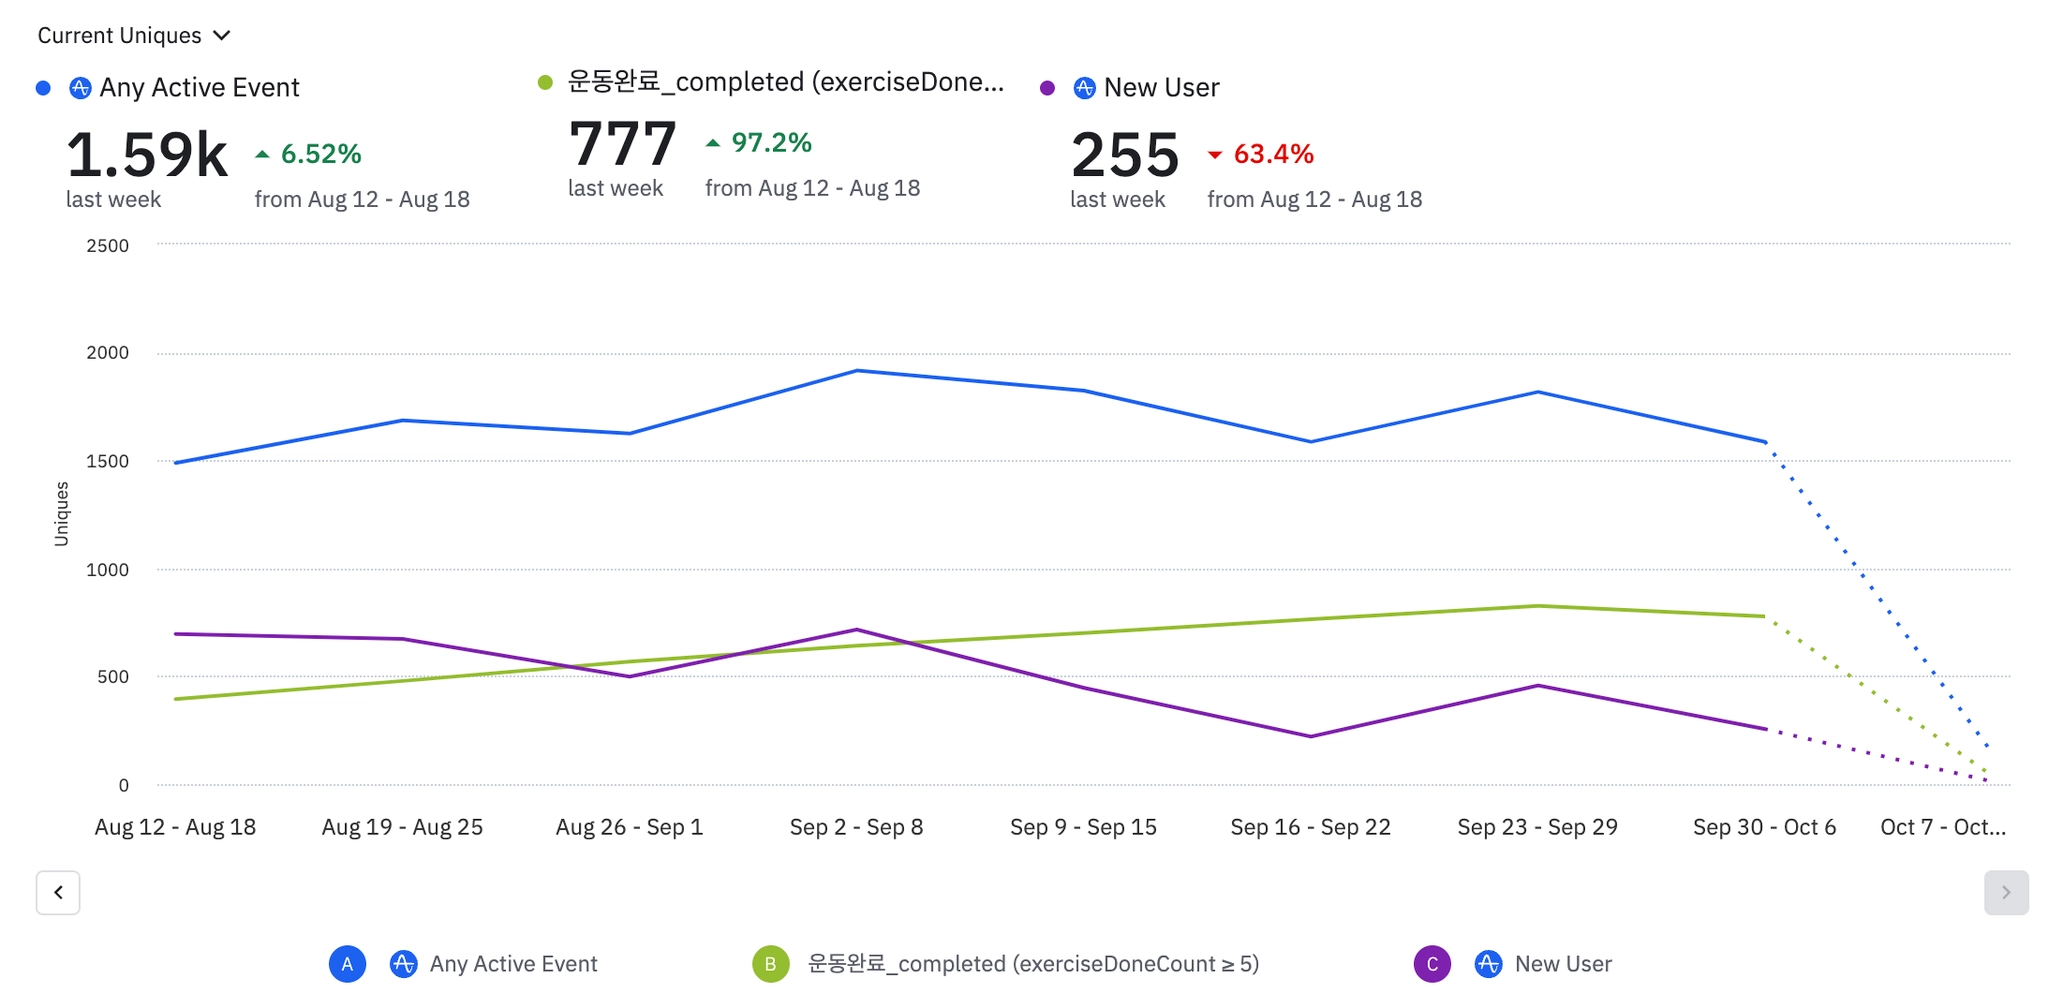Click the comparison date range under 6.52%
The width and height of the screenshot is (2048, 1008).
362,199
